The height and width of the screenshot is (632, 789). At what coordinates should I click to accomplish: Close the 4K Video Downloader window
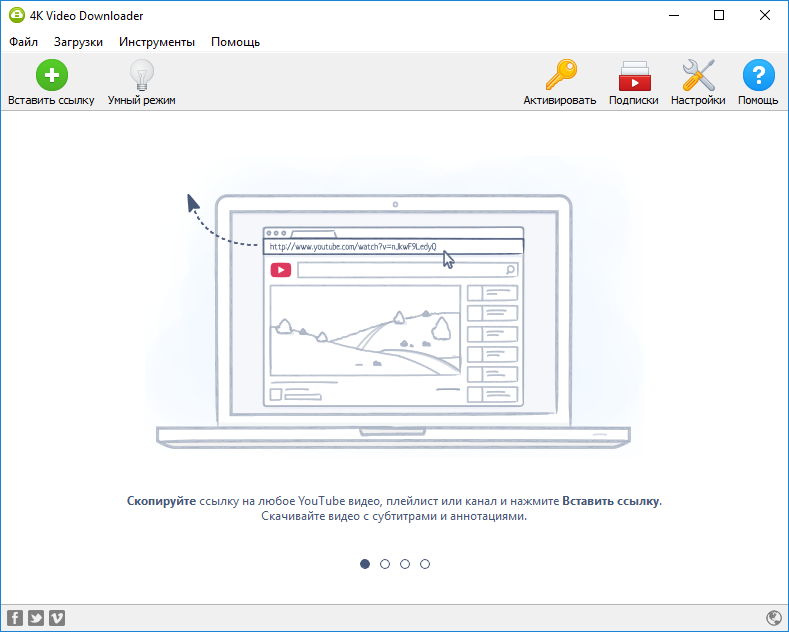pyautogui.click(x=765, y=16)
